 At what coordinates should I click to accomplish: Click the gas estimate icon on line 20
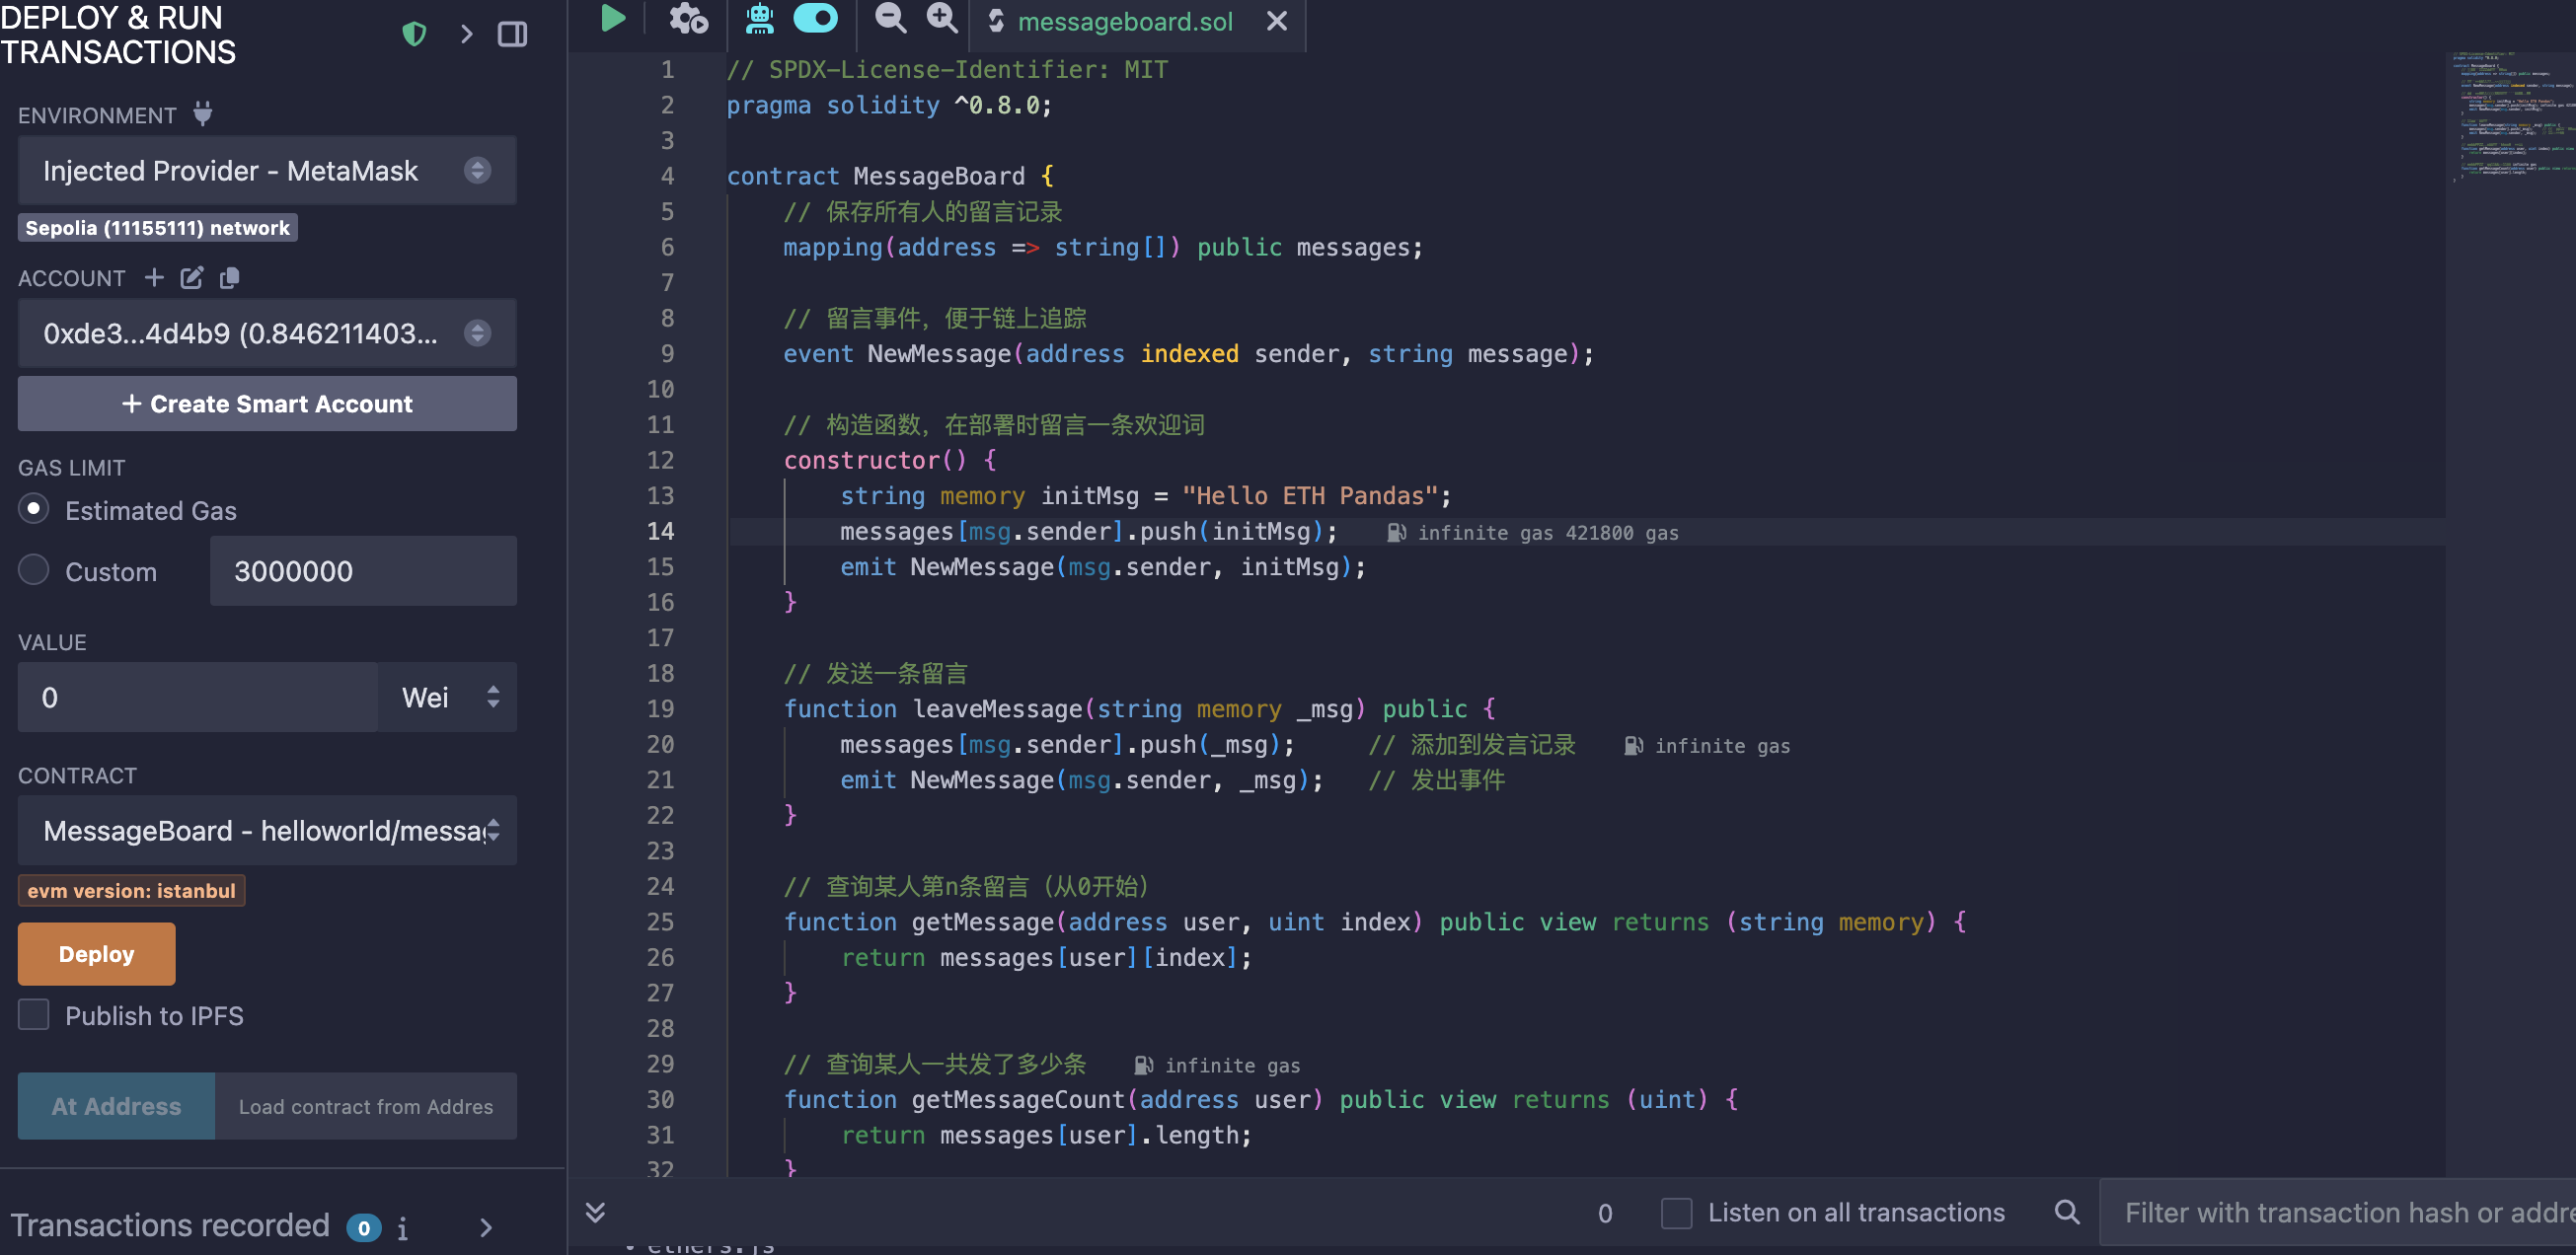[x=1634, y=746]
